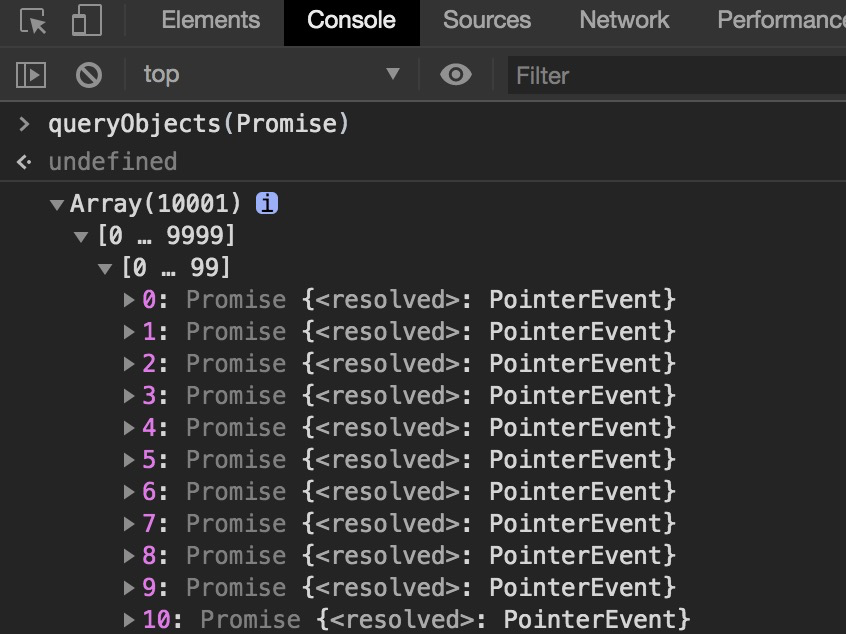Open live expression via the eye icon
846x634 pixels.
(456, 74)
